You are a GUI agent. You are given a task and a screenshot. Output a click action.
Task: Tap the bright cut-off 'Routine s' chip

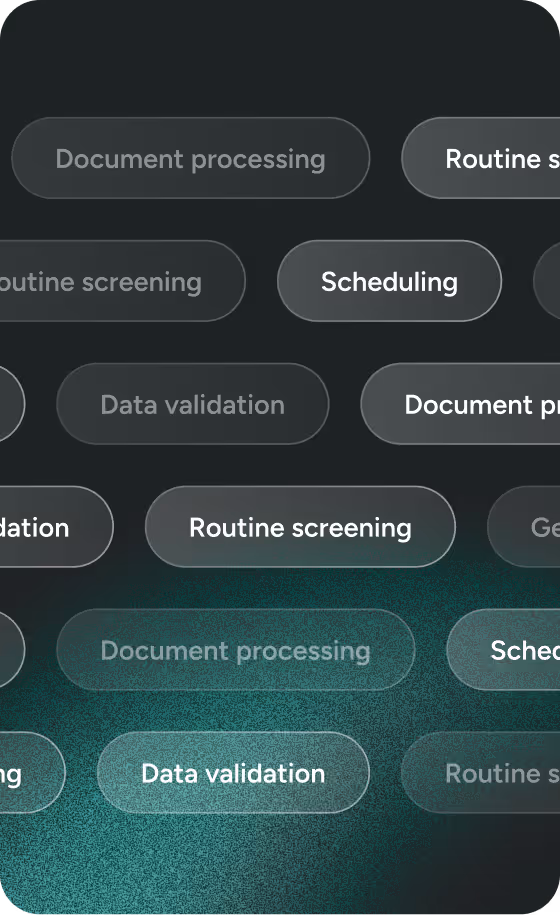pyautogui.click(x=481, y=158)
